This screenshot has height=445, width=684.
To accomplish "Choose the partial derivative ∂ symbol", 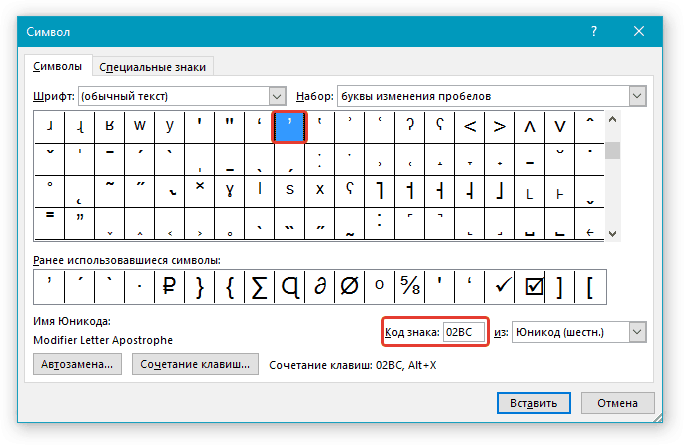I will 319,288.
